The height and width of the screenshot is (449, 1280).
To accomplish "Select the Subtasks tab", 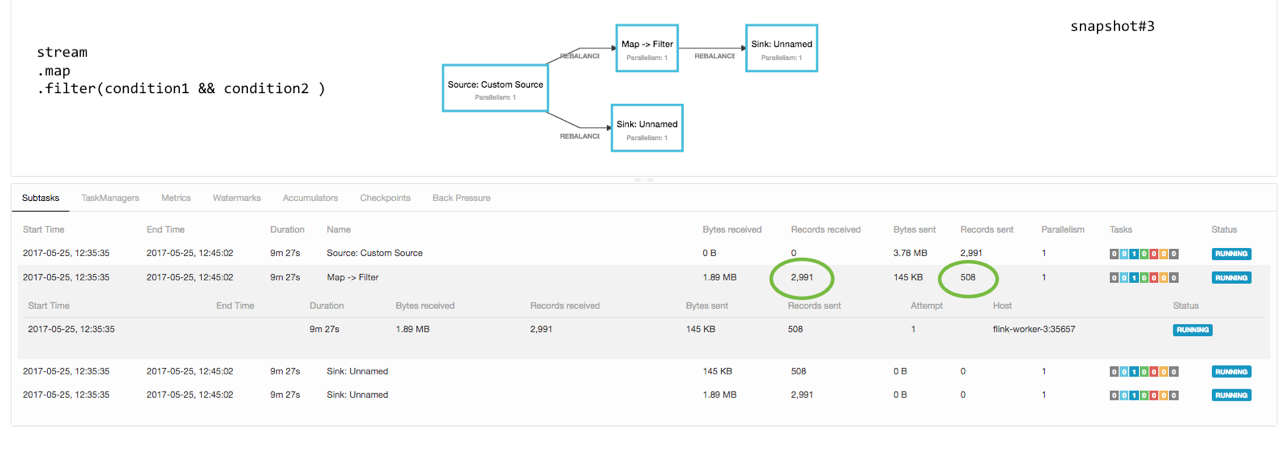I will [40, 198].
